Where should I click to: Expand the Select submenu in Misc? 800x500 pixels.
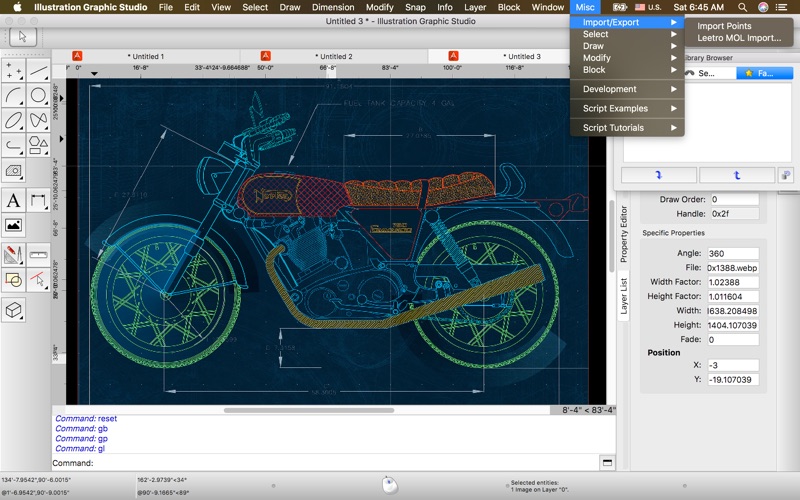(x=627, y=34)
